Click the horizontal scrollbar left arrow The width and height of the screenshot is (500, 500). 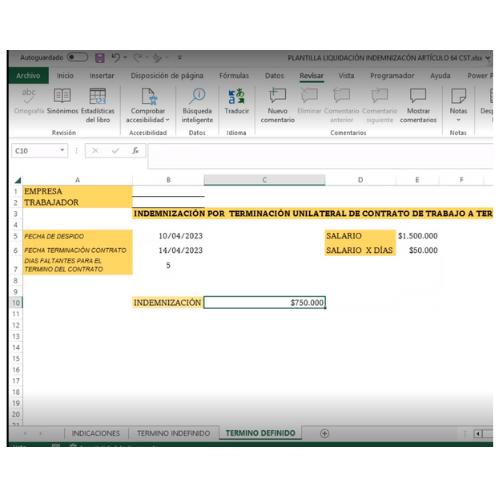click(478, 433)
